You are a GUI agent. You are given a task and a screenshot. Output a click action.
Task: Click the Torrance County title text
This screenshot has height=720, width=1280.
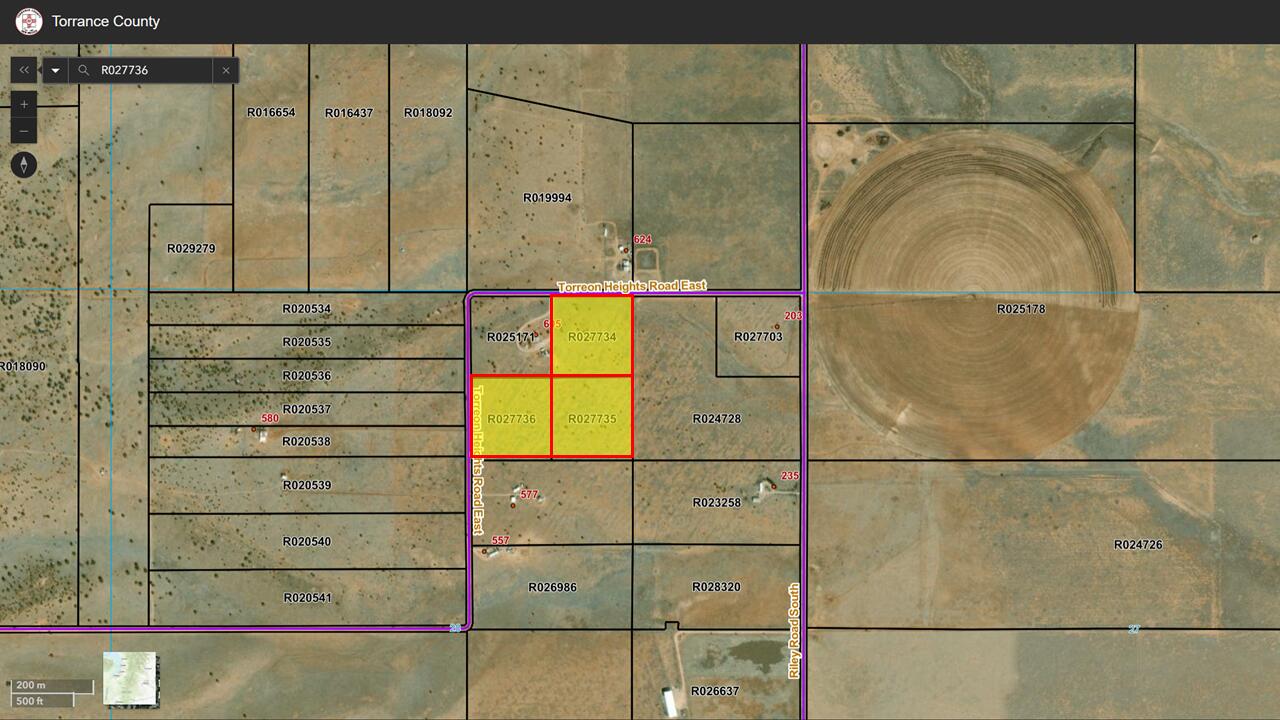coord(105,20)
